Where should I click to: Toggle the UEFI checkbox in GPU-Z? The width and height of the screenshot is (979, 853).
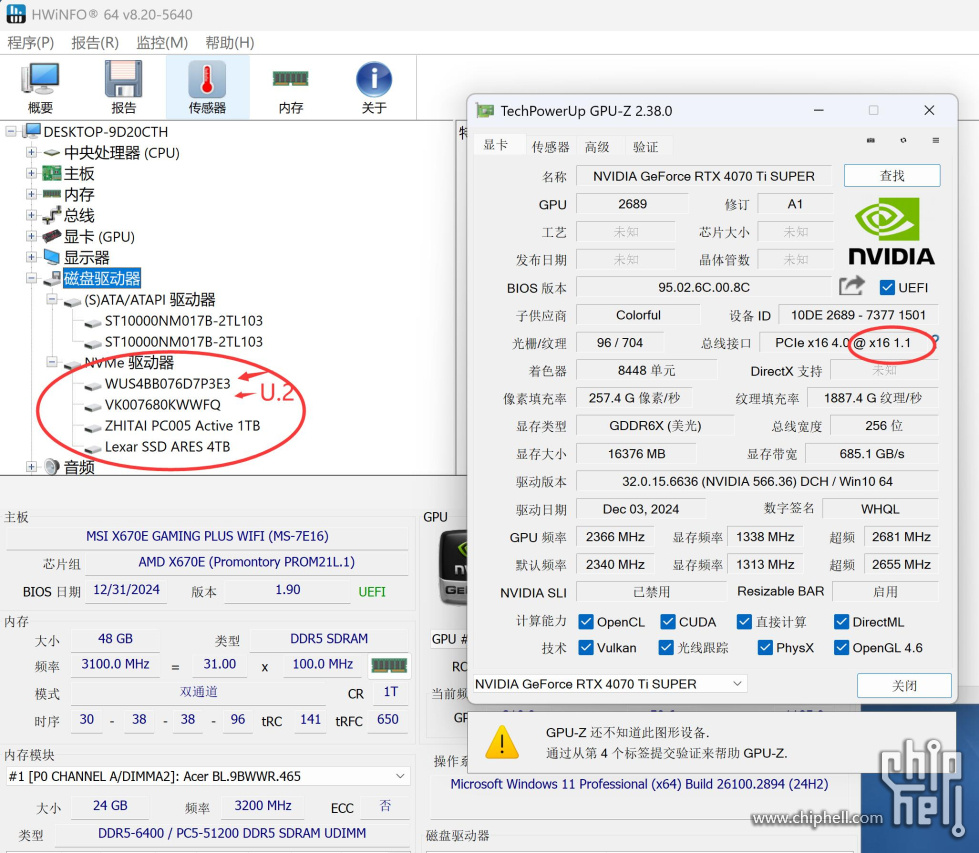[887, 287]
